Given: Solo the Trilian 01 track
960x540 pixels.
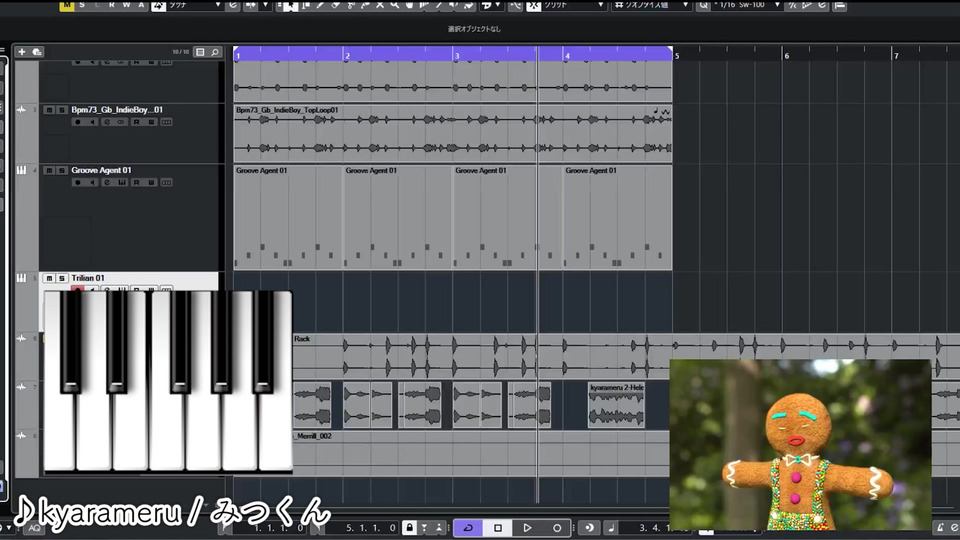Looking at the screenshot, I should 61,278.
